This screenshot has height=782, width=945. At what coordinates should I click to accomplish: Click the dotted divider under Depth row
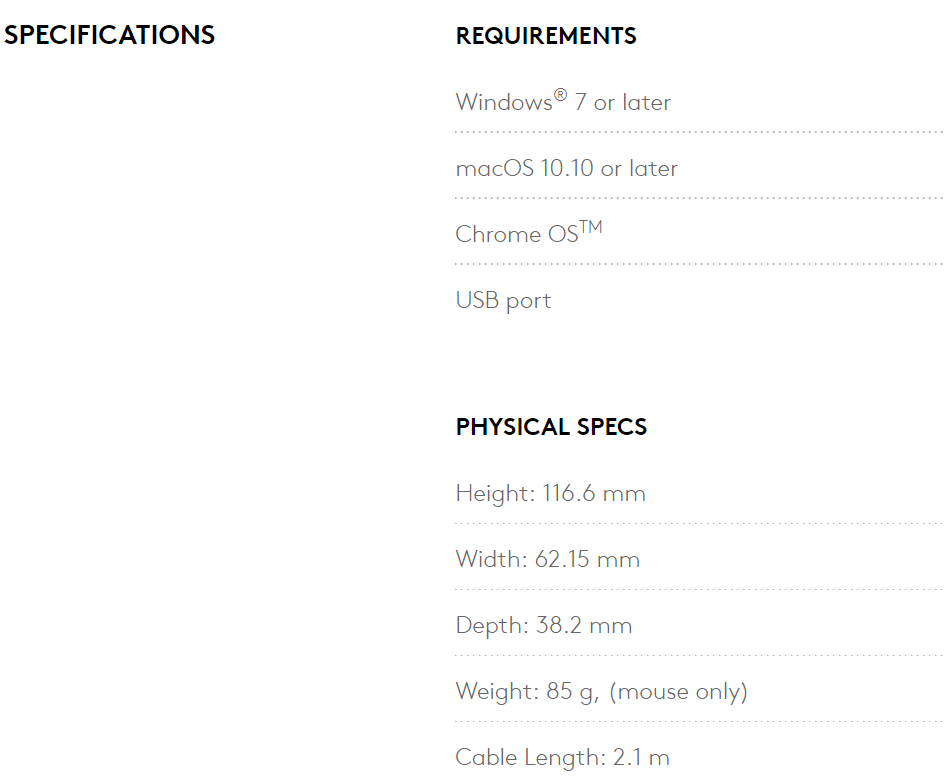point(698,655)
